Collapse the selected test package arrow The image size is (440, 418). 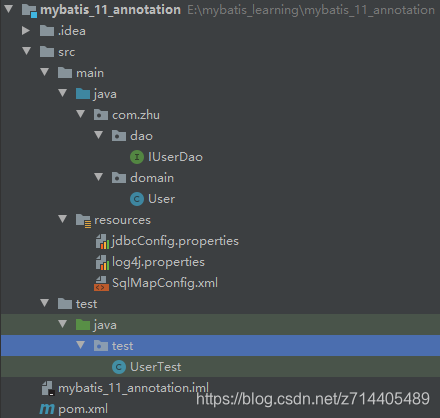pyautogui.click(x=81, y=345)
